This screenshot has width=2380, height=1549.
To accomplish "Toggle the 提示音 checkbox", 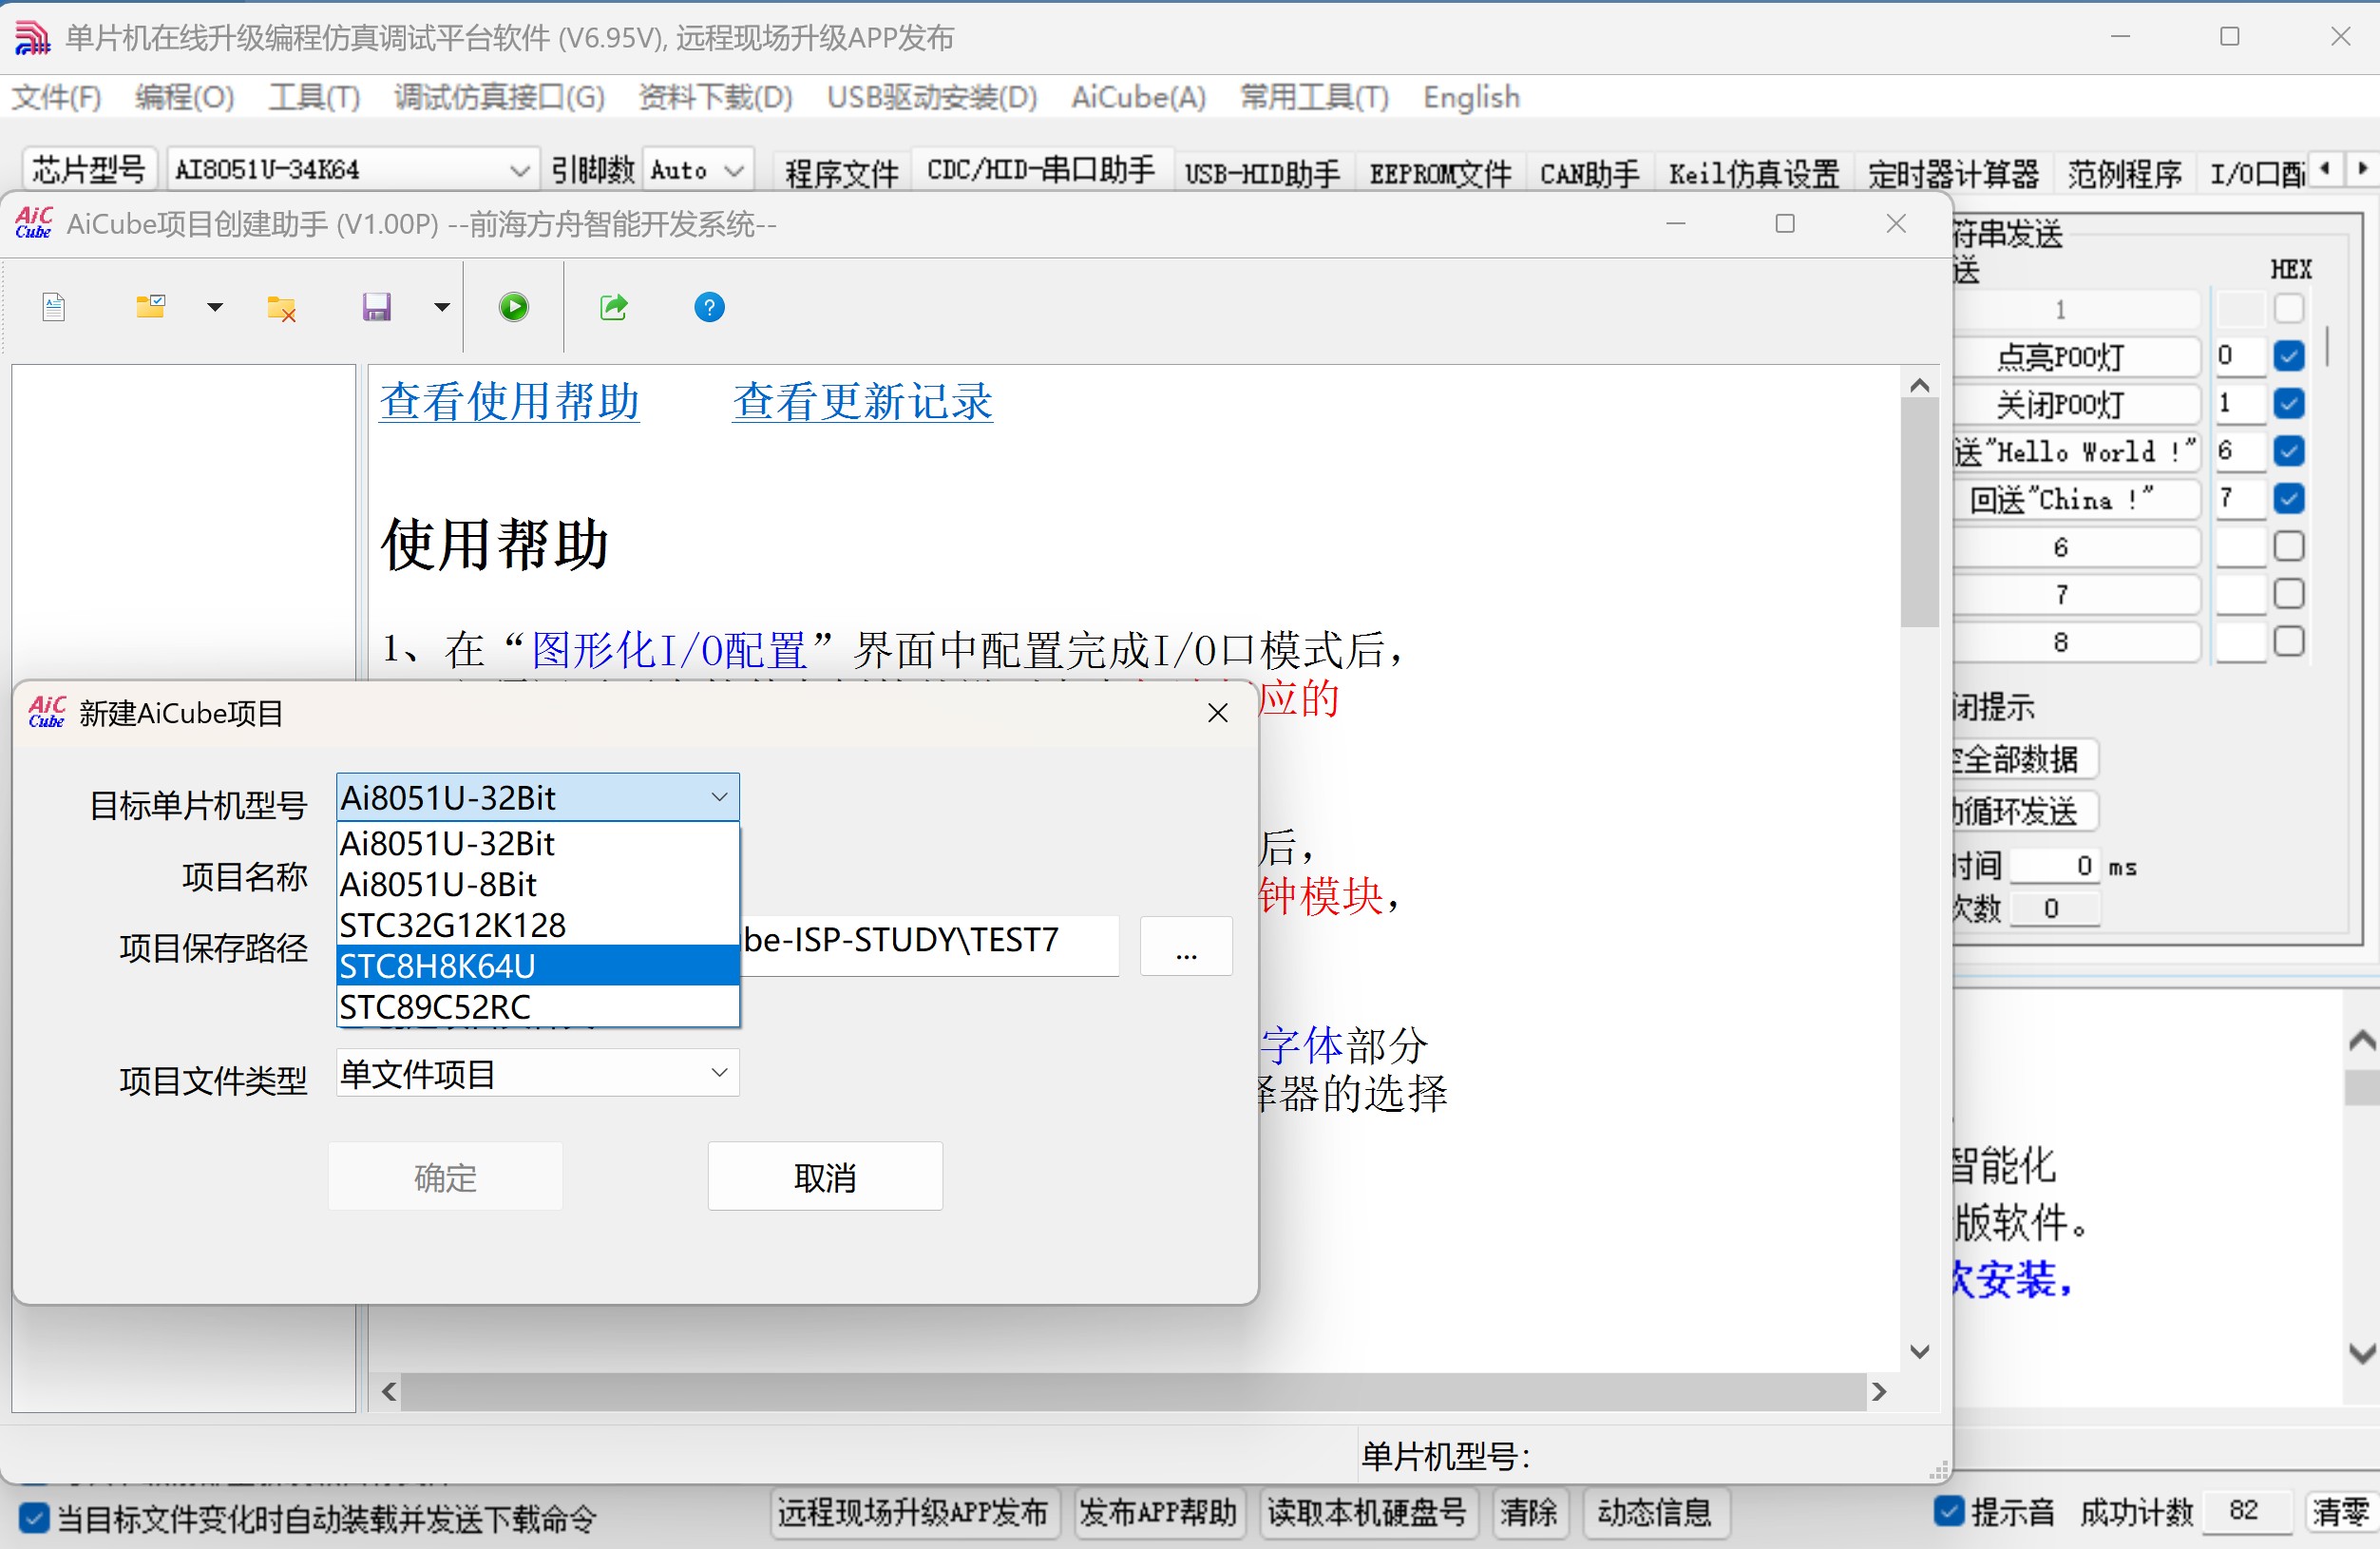I will [x=1948, y=1511].
